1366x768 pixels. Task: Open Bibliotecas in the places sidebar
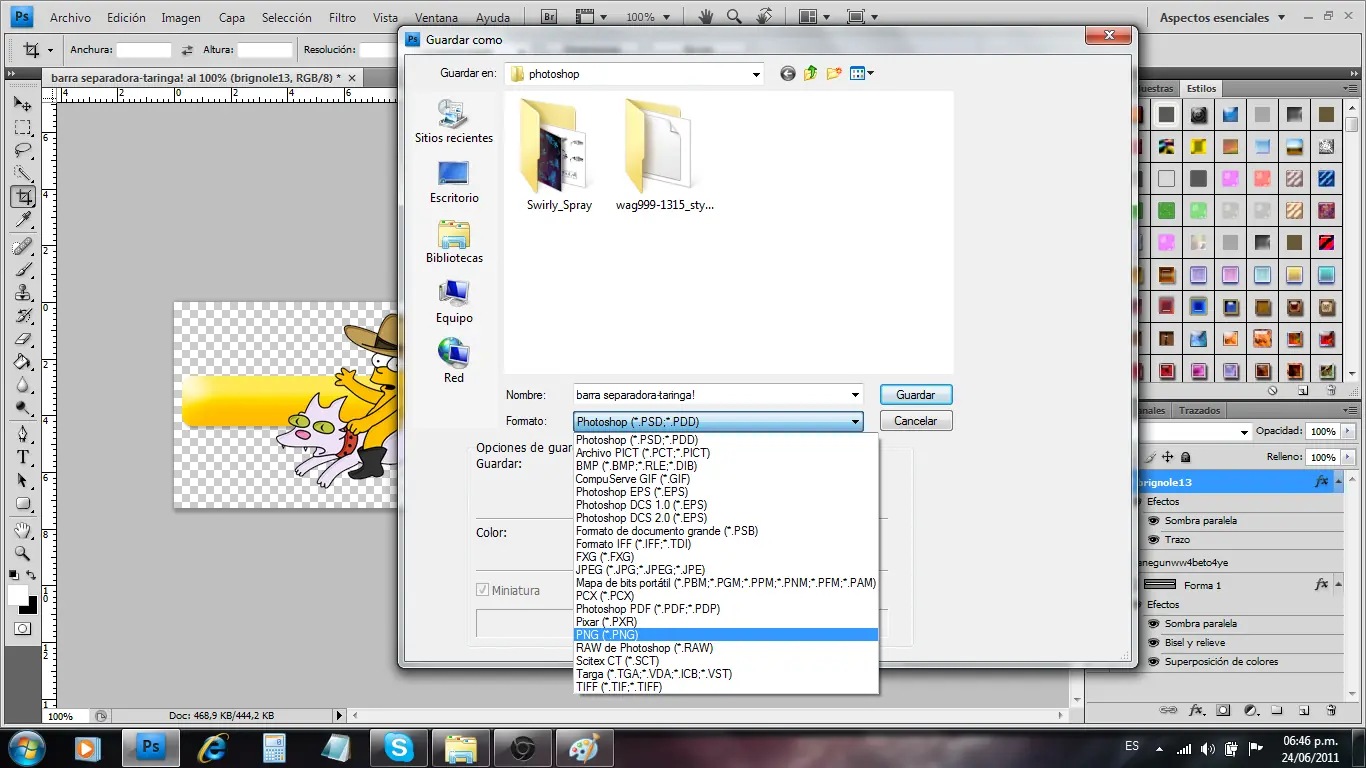454,241
